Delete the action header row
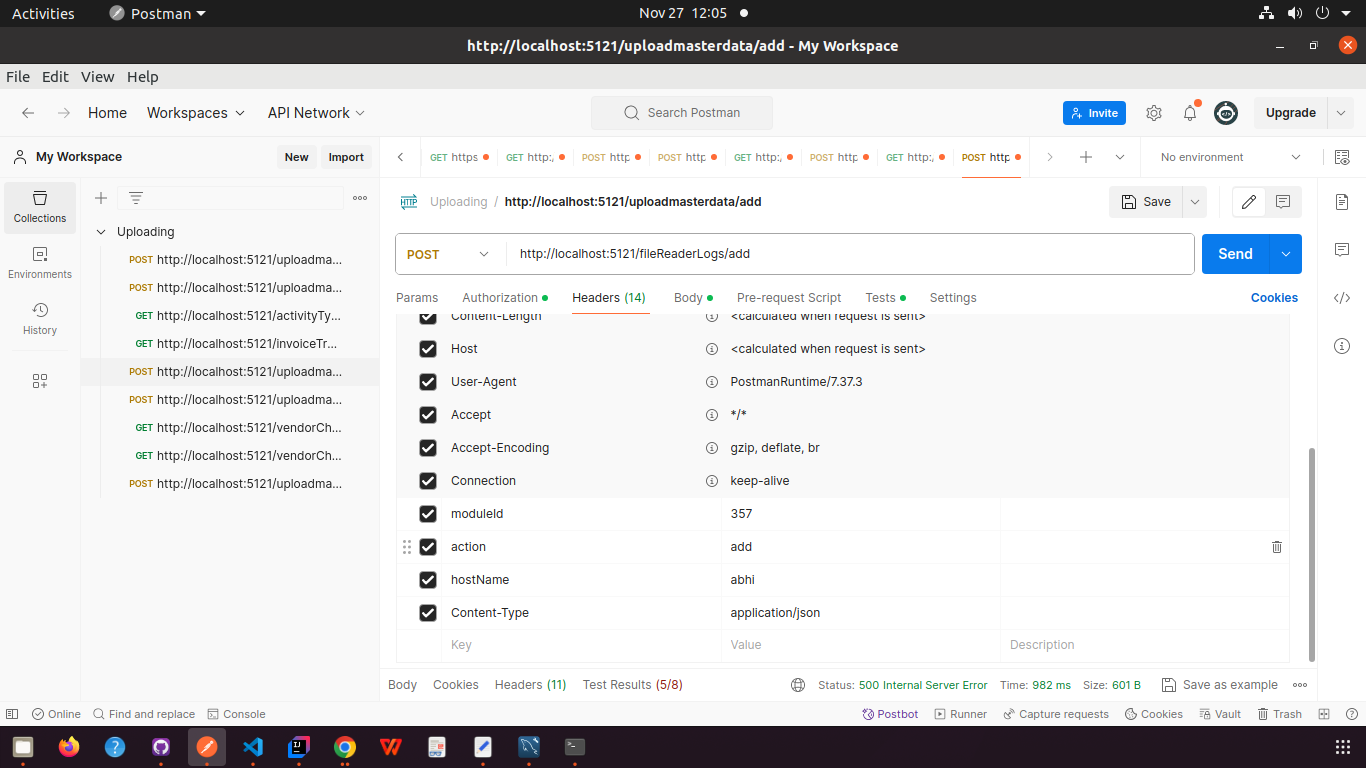The height and width of the screenshot is (768, 1366). [x=1276, y=547]
